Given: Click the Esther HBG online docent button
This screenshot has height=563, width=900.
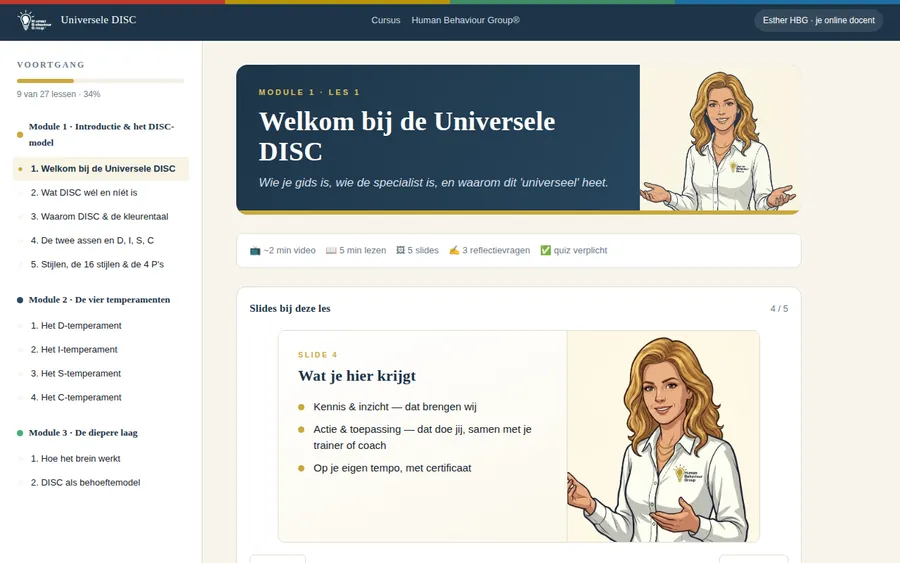Looking at the screenshot, I should pos(818,20).
